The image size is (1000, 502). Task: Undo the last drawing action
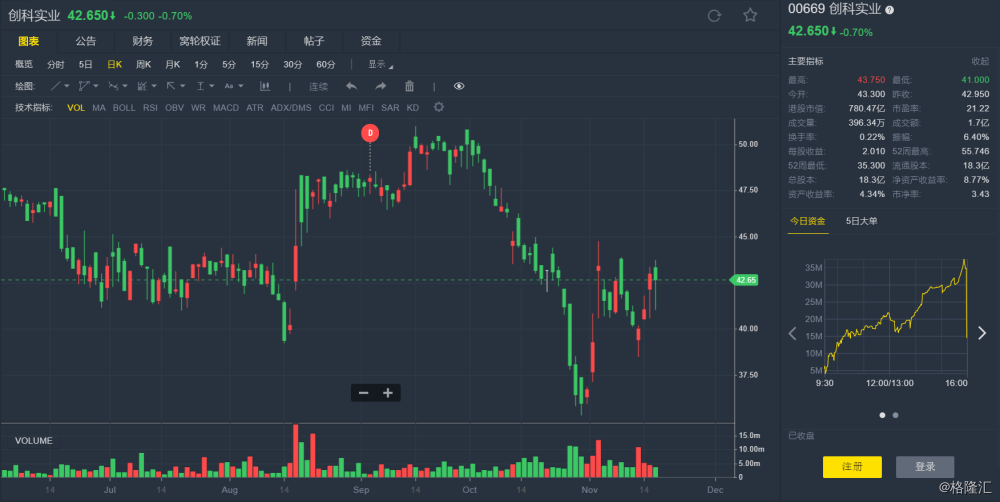pyautogui.click(x=351, y=86)
